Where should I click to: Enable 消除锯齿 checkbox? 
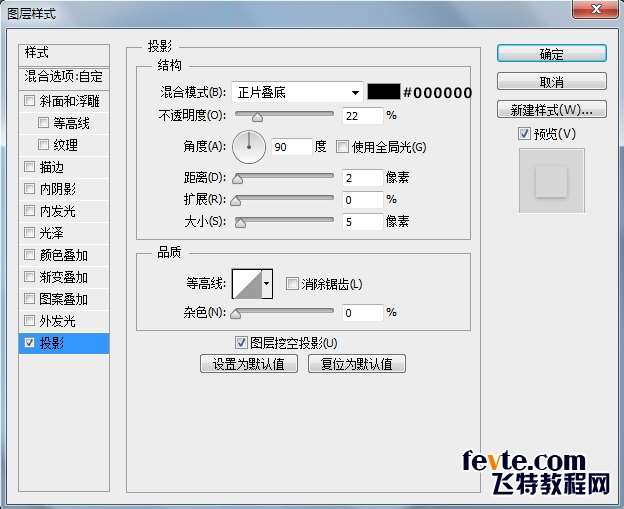point(292,284)
